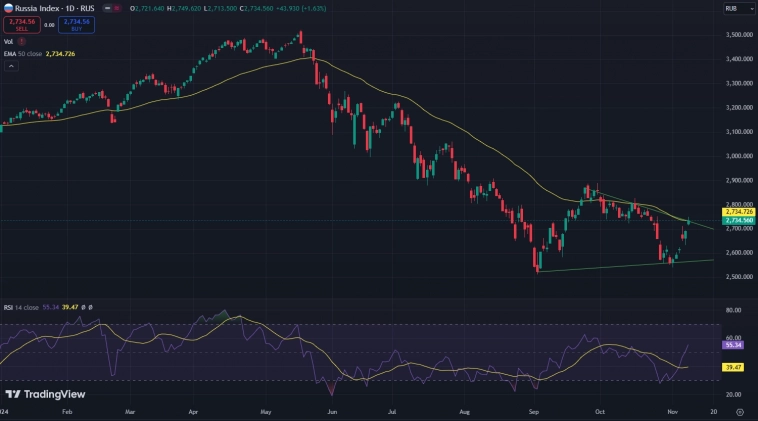Click the high value H2,749.620
Screen dimensions: 758x421
pos(184,8)
